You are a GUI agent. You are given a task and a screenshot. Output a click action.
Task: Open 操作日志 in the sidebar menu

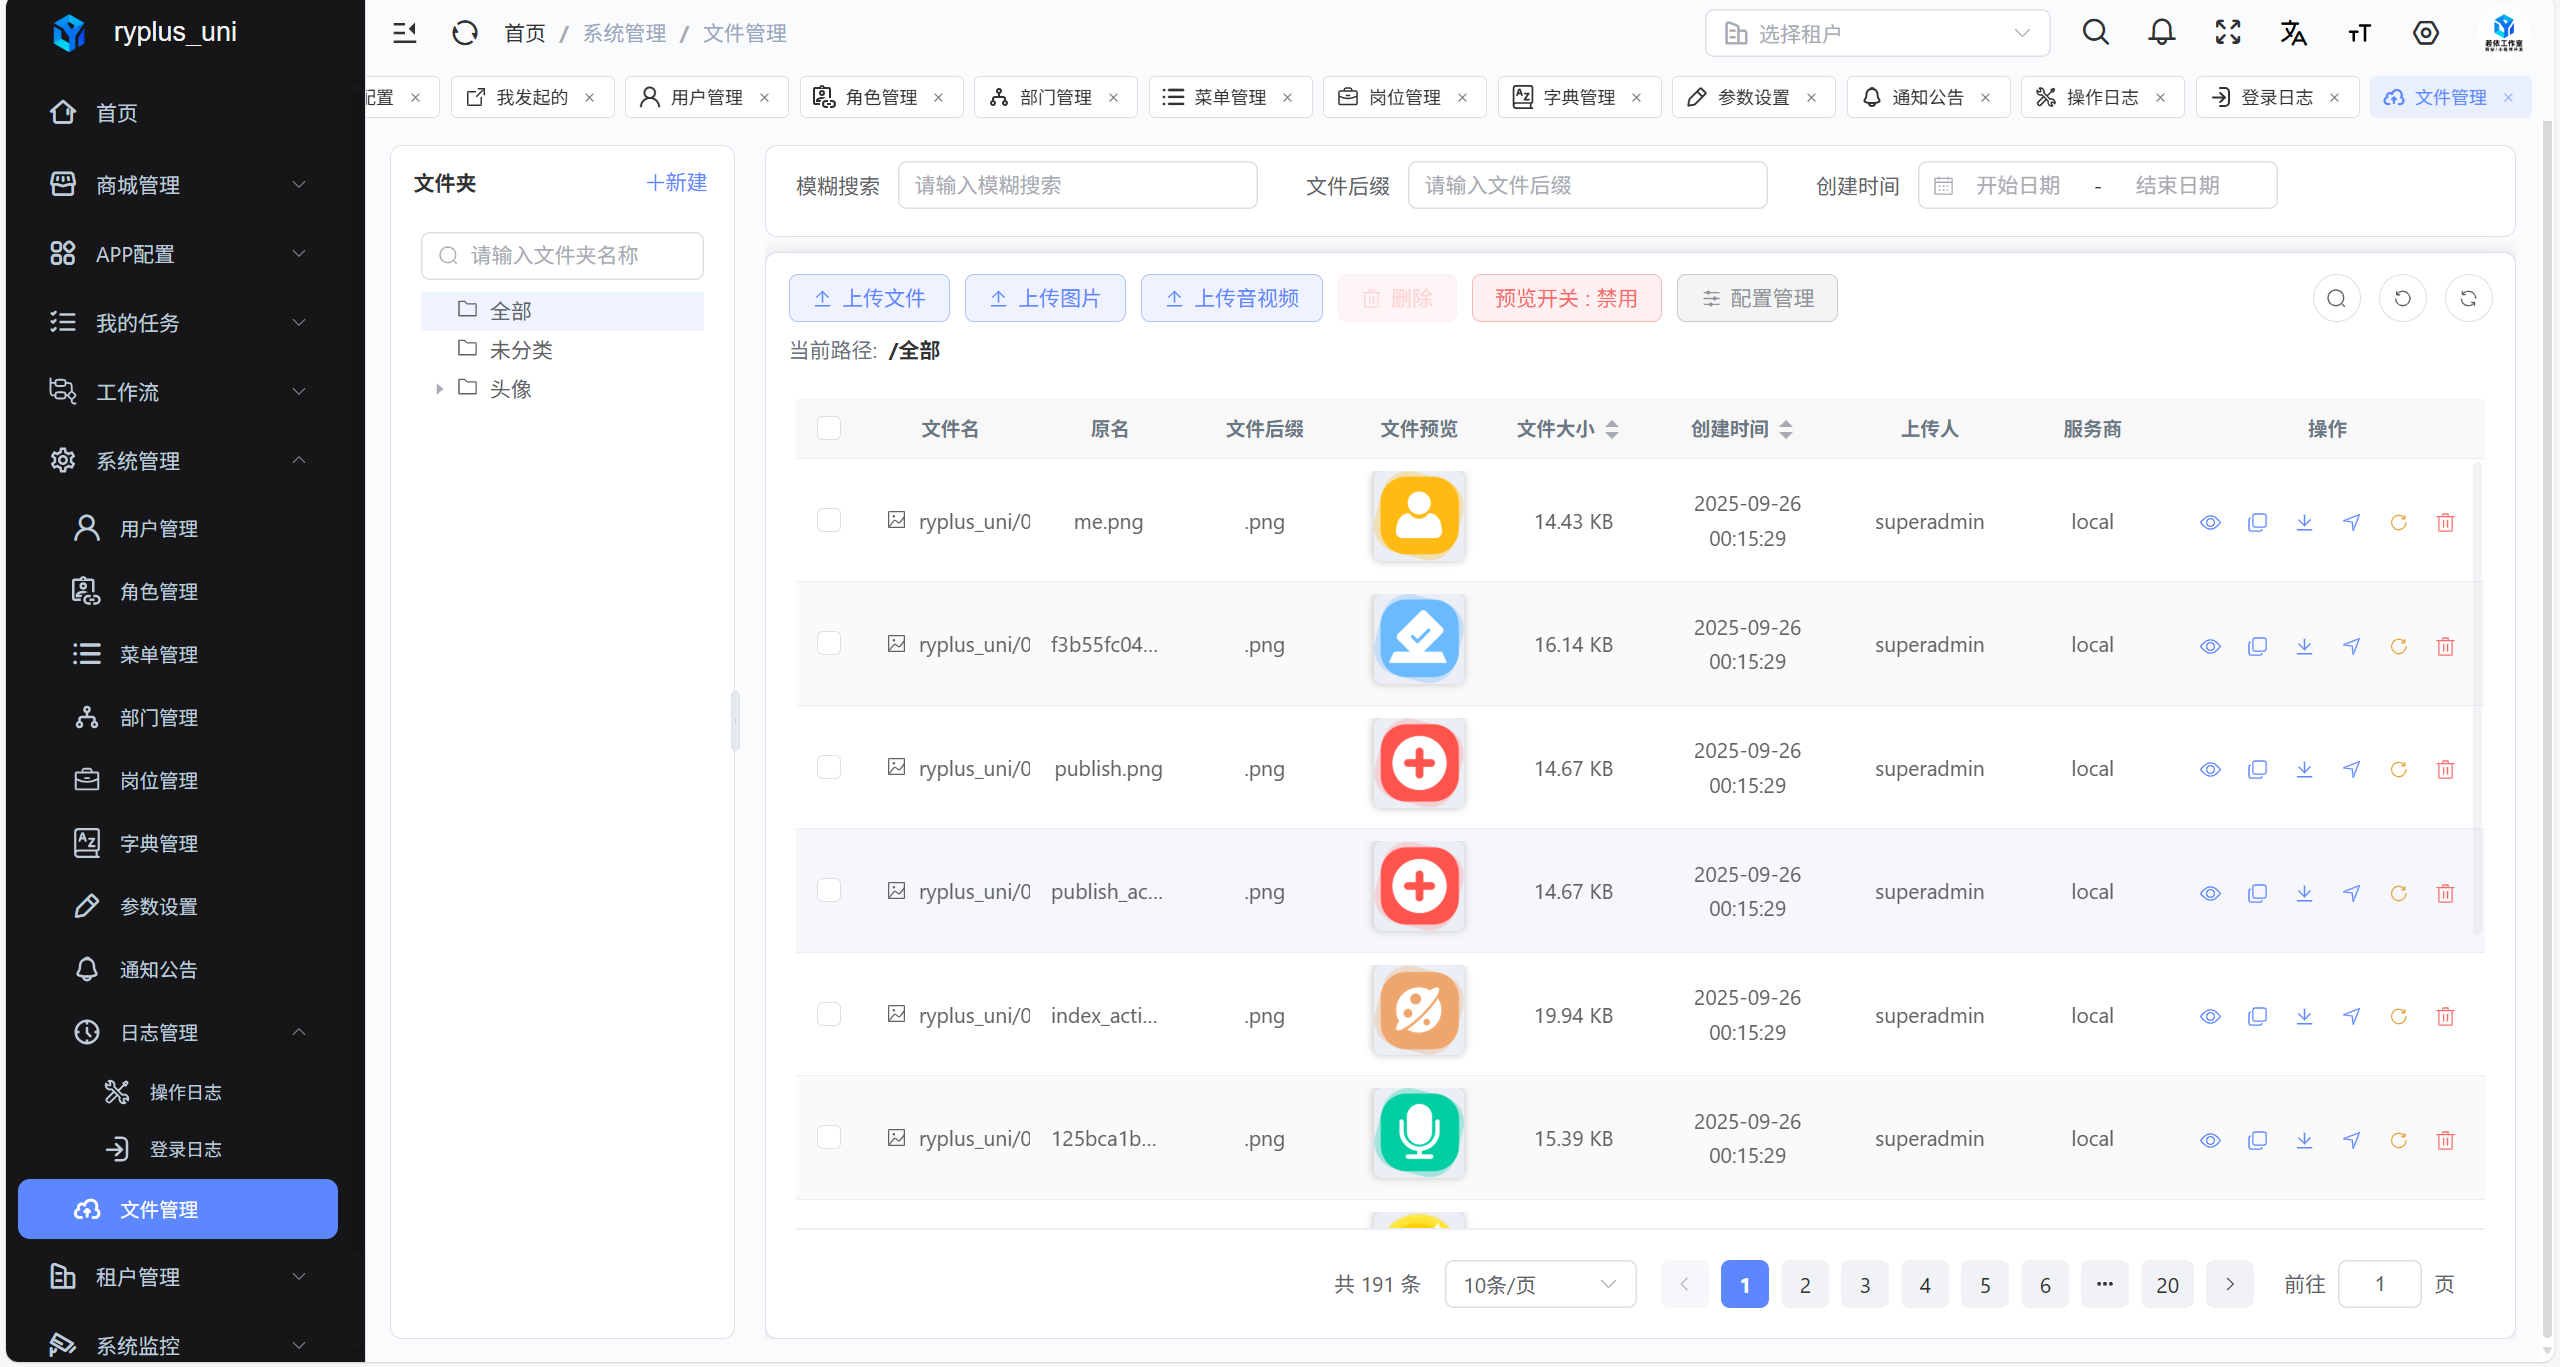[185, 1092]
